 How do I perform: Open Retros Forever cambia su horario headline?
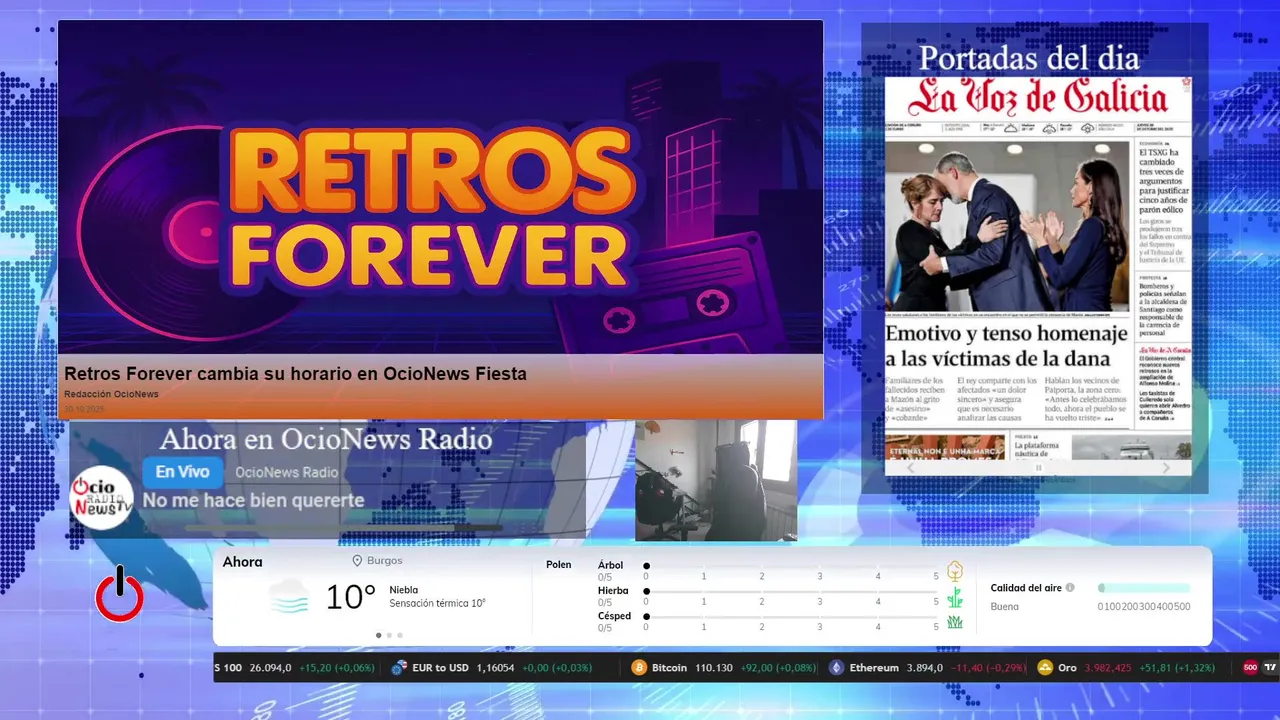coord(295,373)
